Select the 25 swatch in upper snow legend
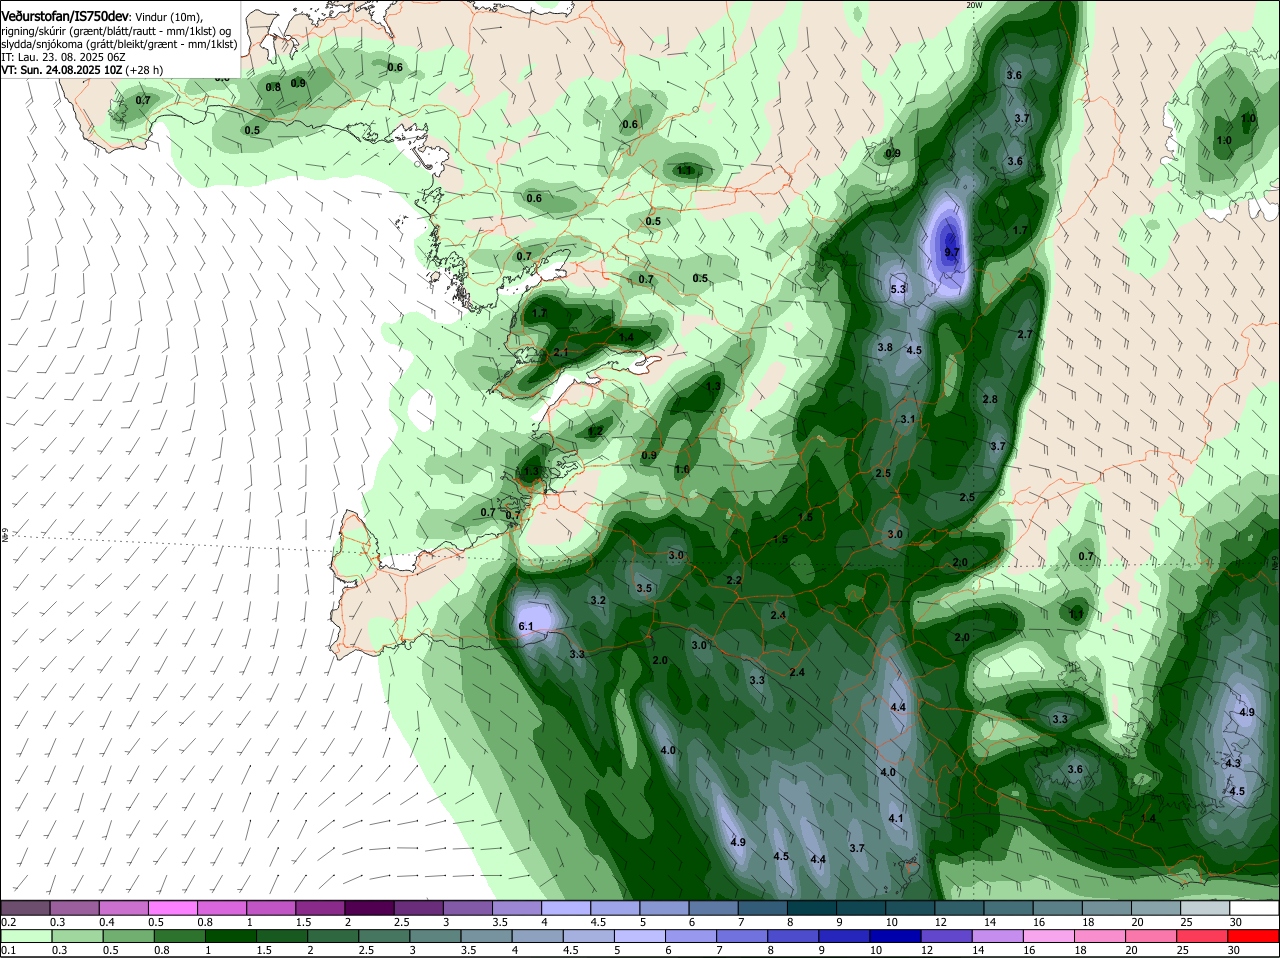The height and width of the screenshot is (958, 1280). click(x=1205, y=908)
